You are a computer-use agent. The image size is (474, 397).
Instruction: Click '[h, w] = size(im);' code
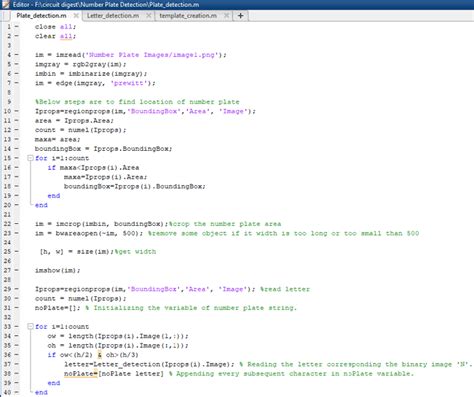click(77, 252)
